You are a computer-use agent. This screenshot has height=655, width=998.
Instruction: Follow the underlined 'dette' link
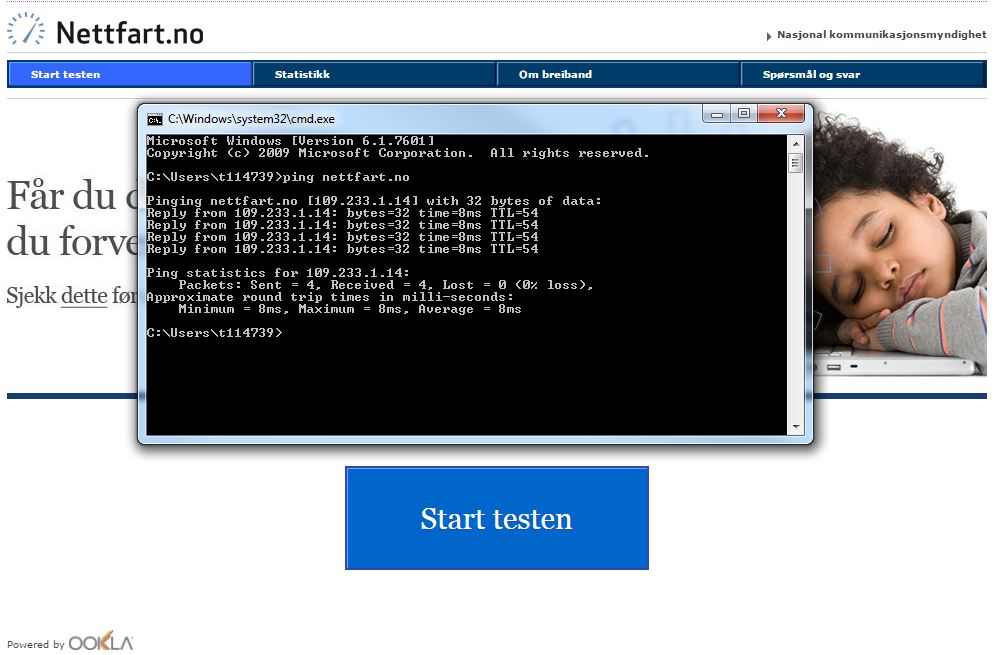tap(84, 296)
